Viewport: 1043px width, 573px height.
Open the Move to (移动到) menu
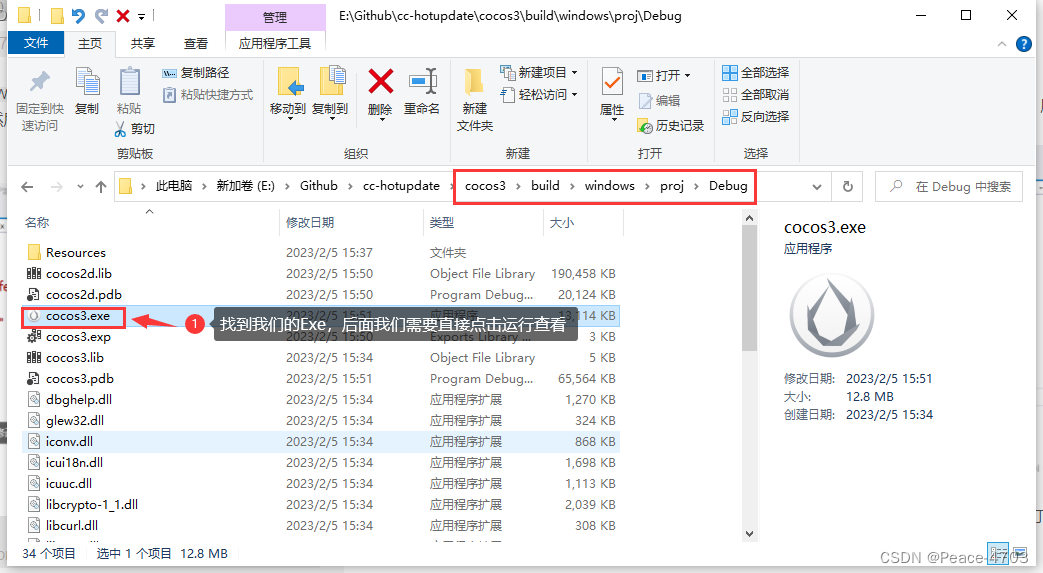(288, 93)
